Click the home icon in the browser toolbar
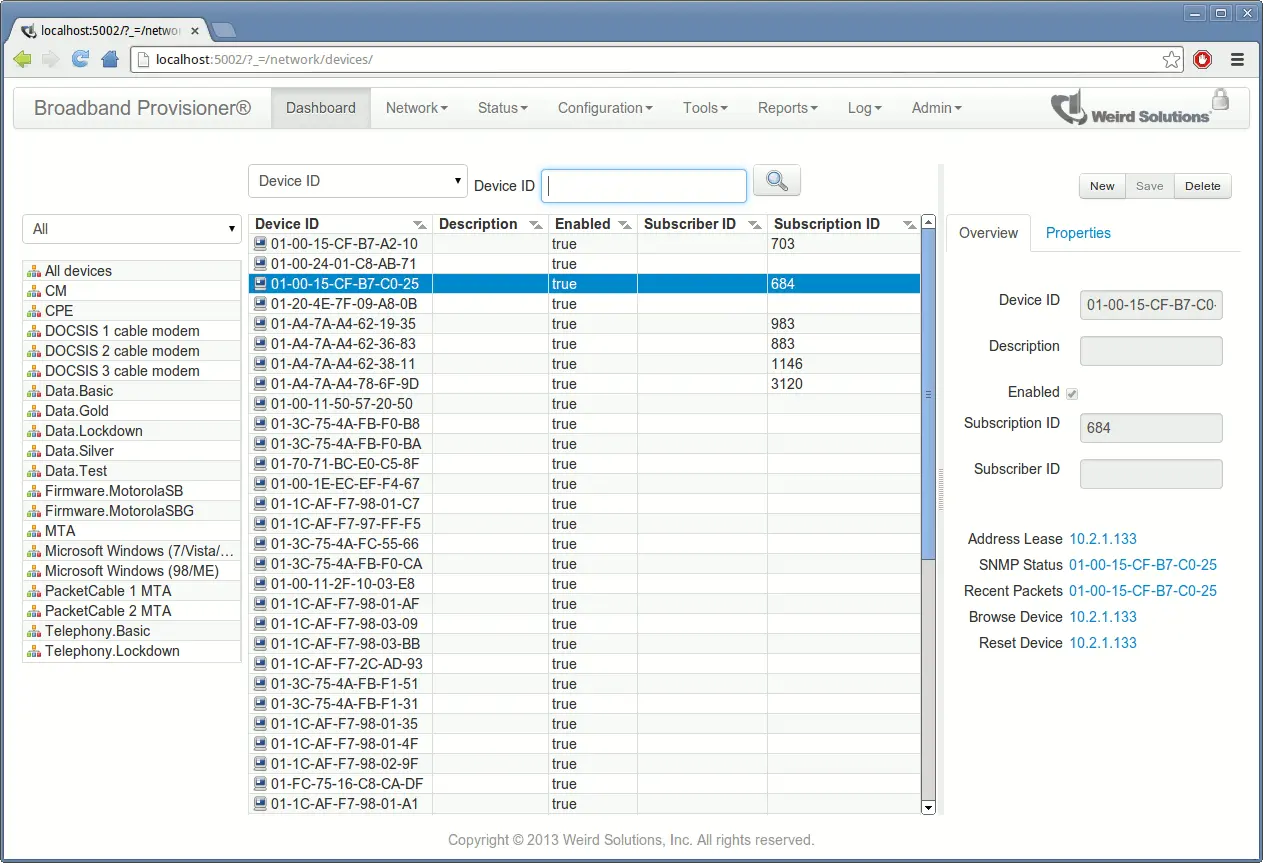The width and height of the screenshot is (1263, 863). [x=109, y=59]
